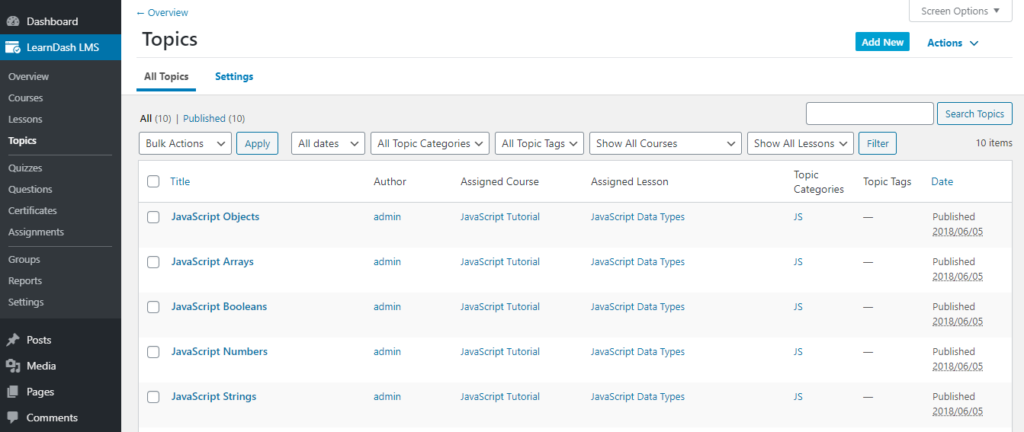
Task: Click the Pages icon in sidebar
Action: pyautogui.click(x=12, y=392)
